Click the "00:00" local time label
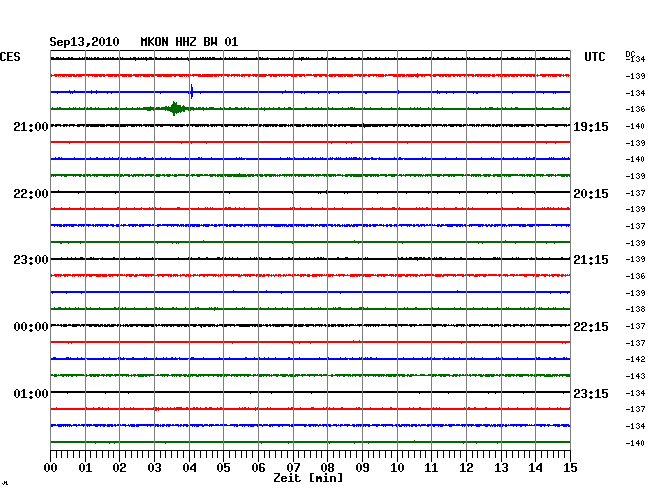This screenshot has width=650, height=494. click(x=31, y=327)
